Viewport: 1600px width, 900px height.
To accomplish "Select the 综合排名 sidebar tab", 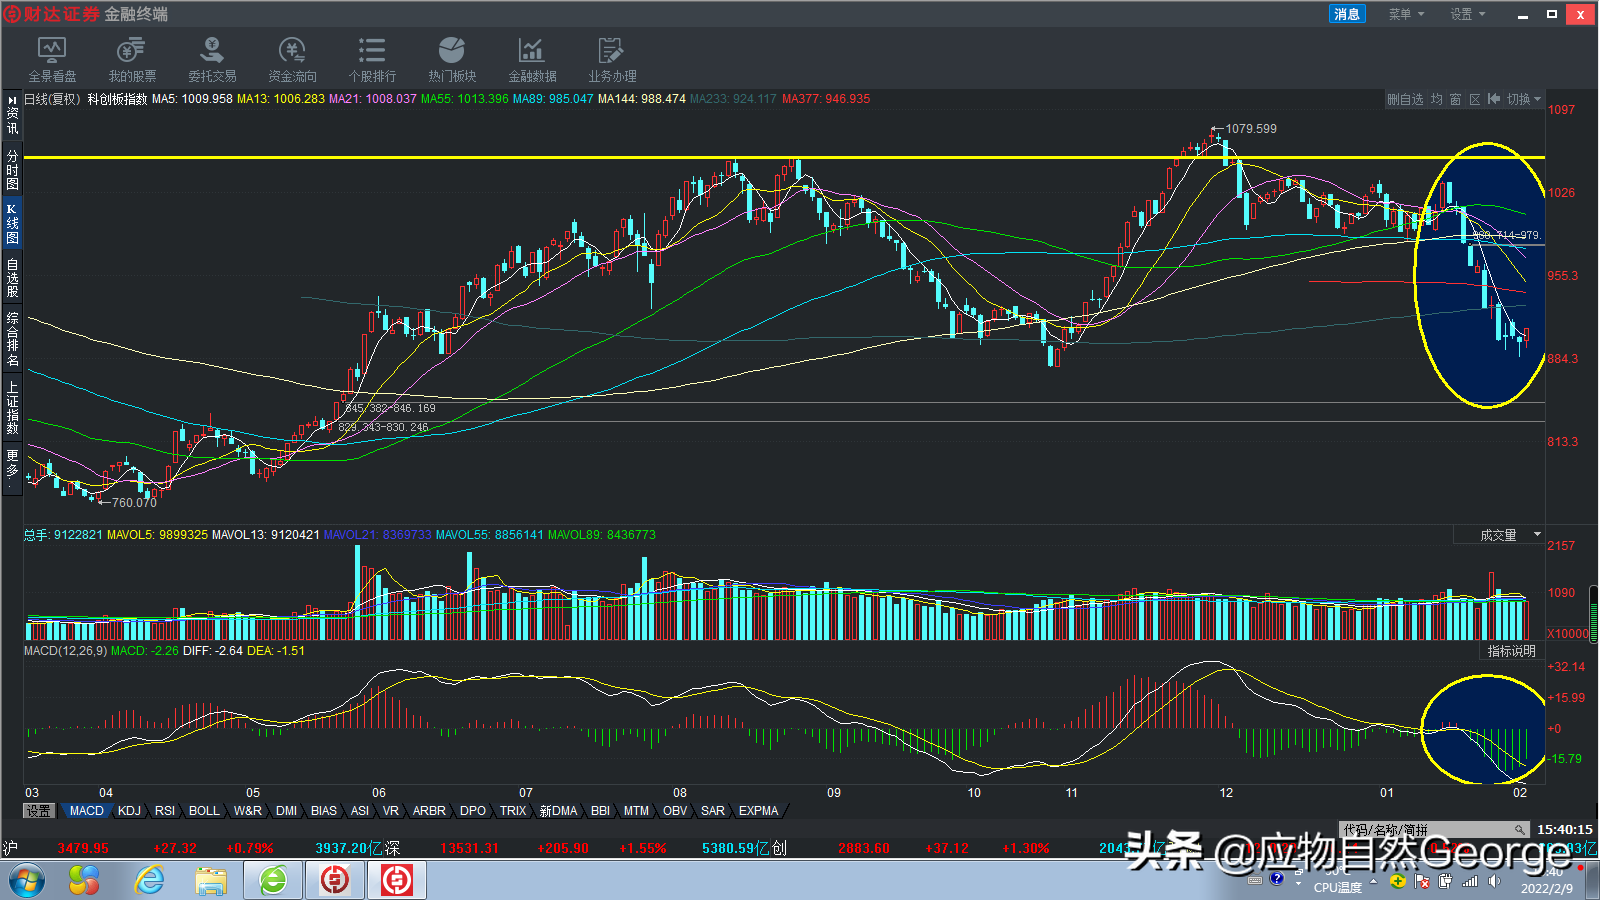I will pos(12,339).
